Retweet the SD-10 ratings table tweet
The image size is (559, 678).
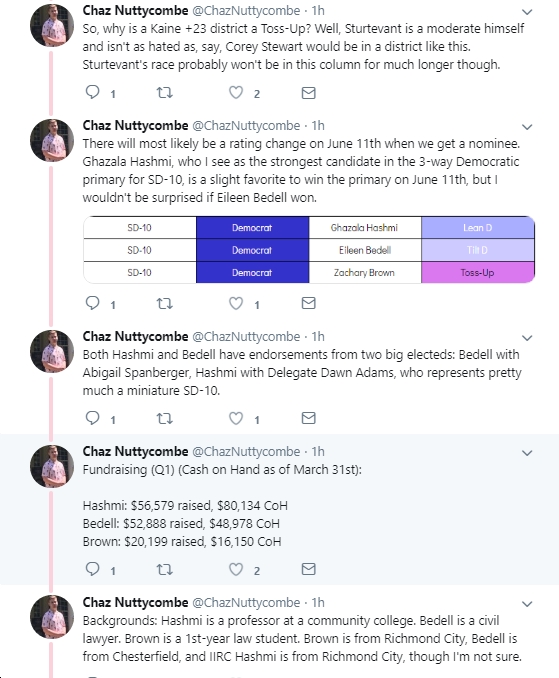(x=164, y=304)
